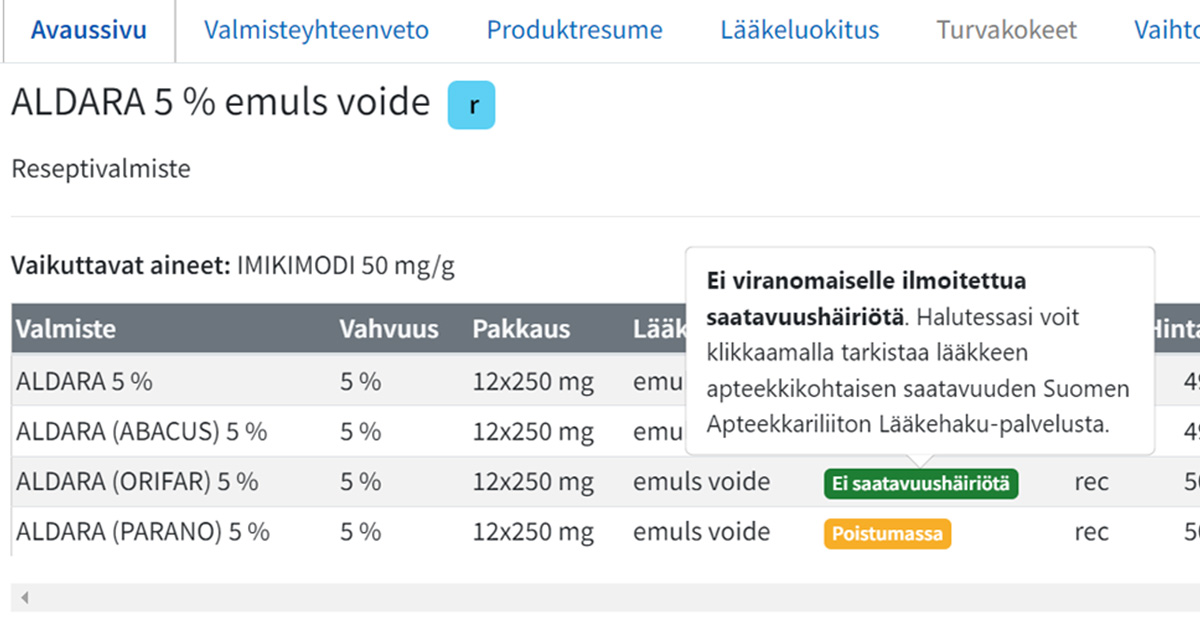
Task: Click the Vahvuus column header
Action: 388,328
